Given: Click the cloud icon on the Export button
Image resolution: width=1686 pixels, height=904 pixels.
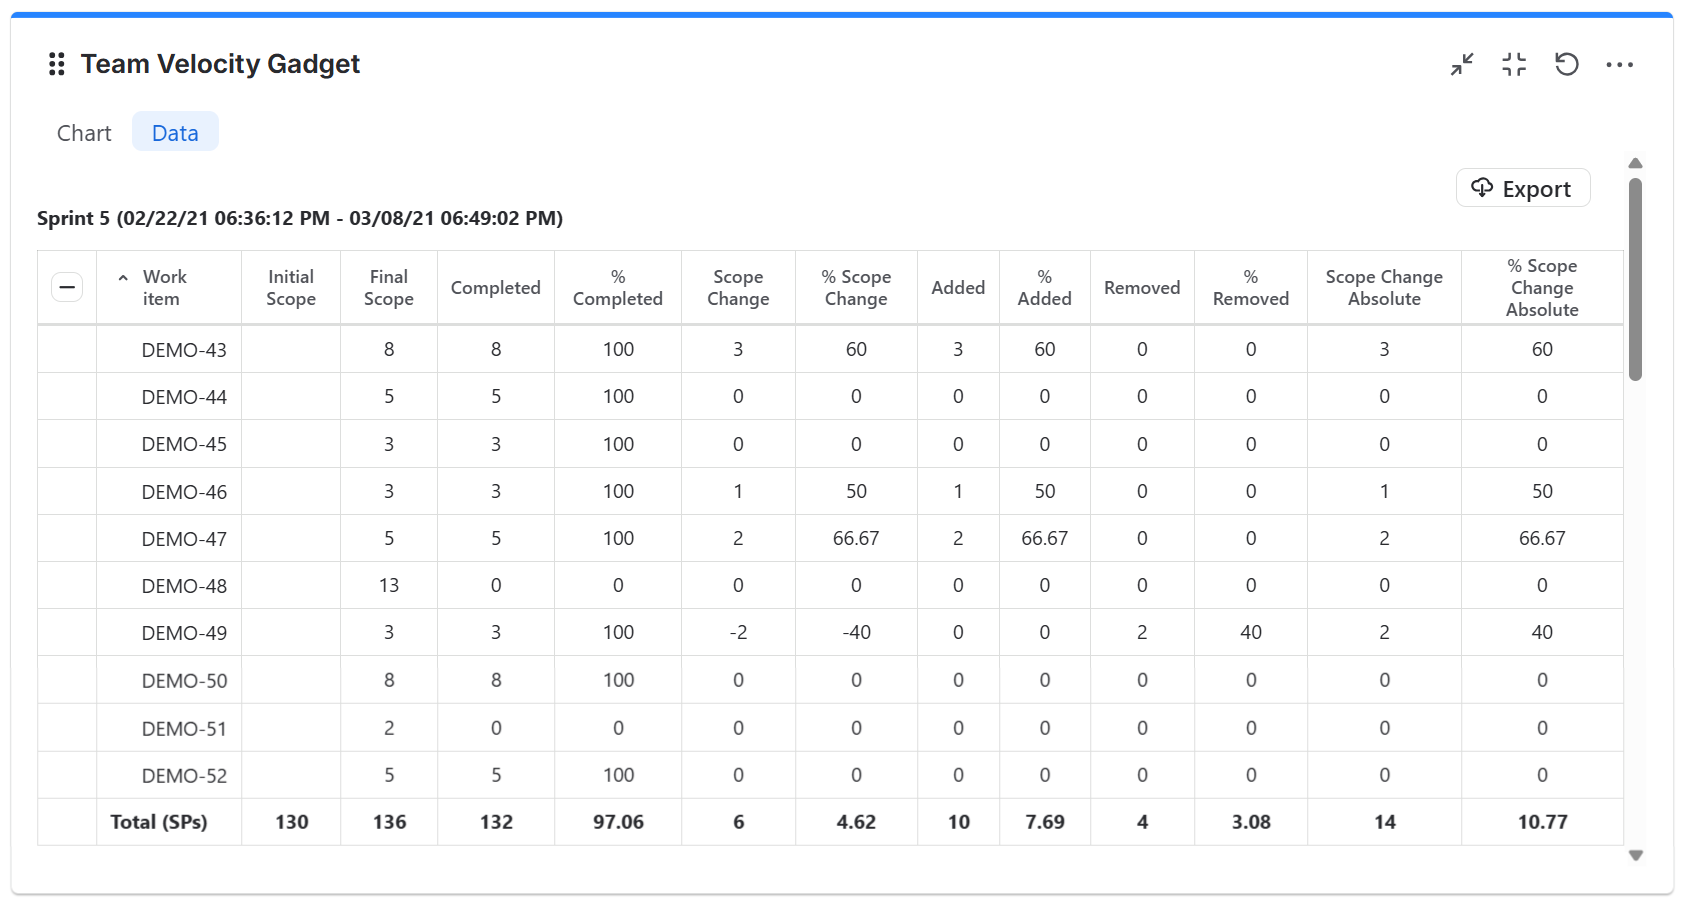Looking at the screenshot, I should 1482,188.
